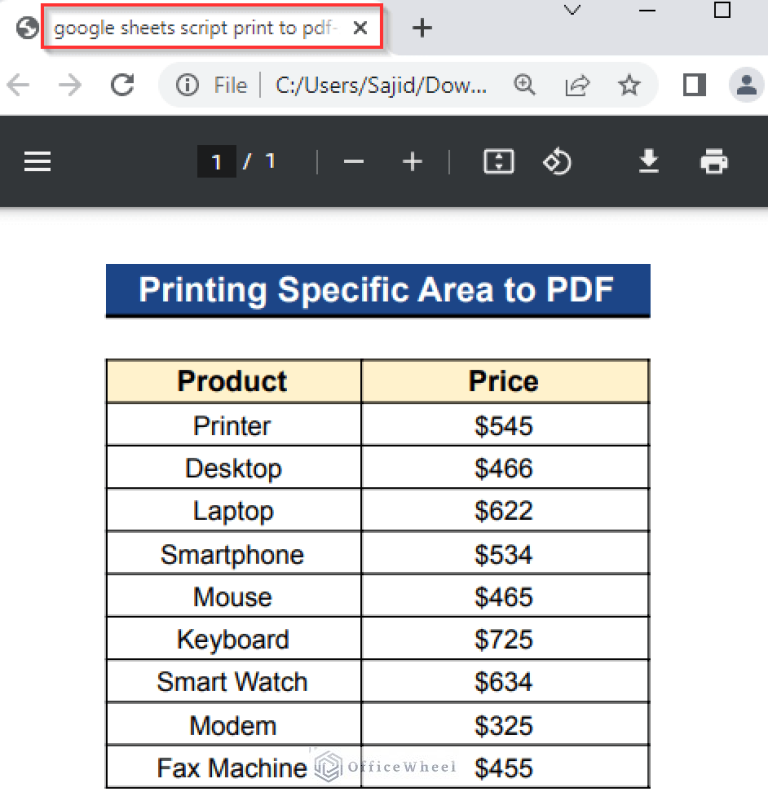Screen dimensions: 768x805
Task: Navigate back using the back arrow
Action: [18, 85]
